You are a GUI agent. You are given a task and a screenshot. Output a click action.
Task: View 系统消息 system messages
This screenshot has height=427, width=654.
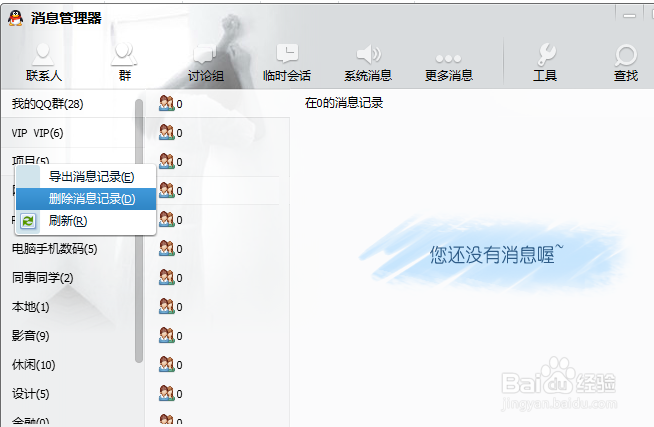(368, 63)
